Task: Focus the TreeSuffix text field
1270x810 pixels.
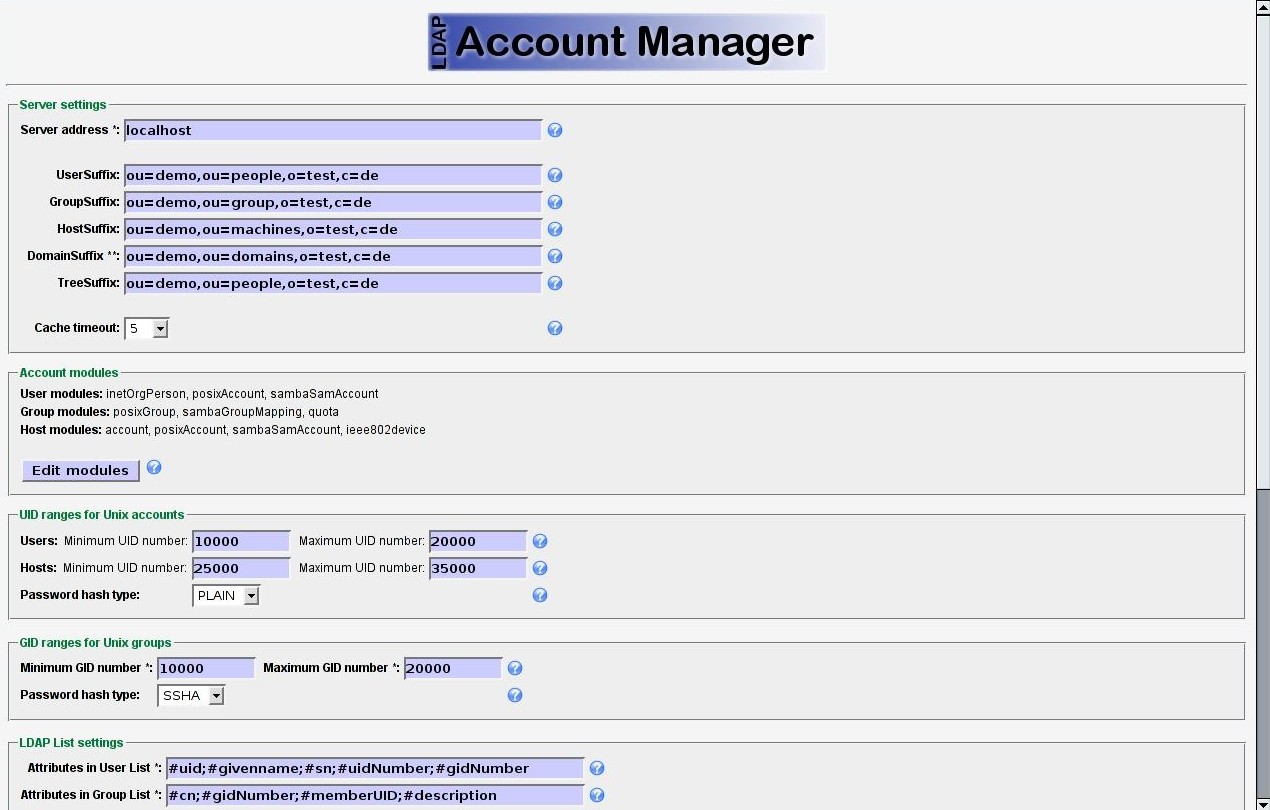Action: (332, 283)
